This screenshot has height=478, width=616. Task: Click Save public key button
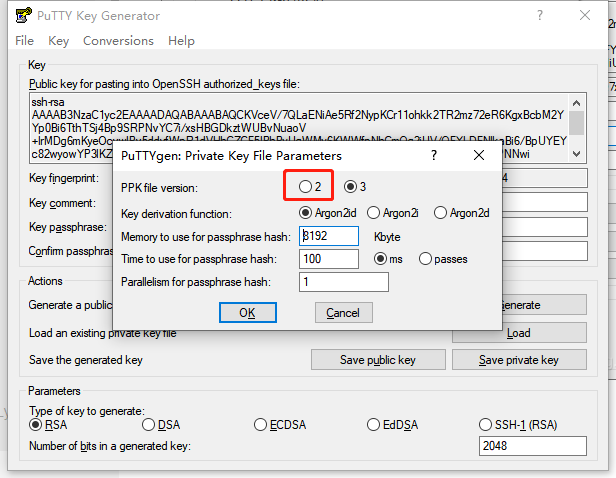tap(378, 360)
